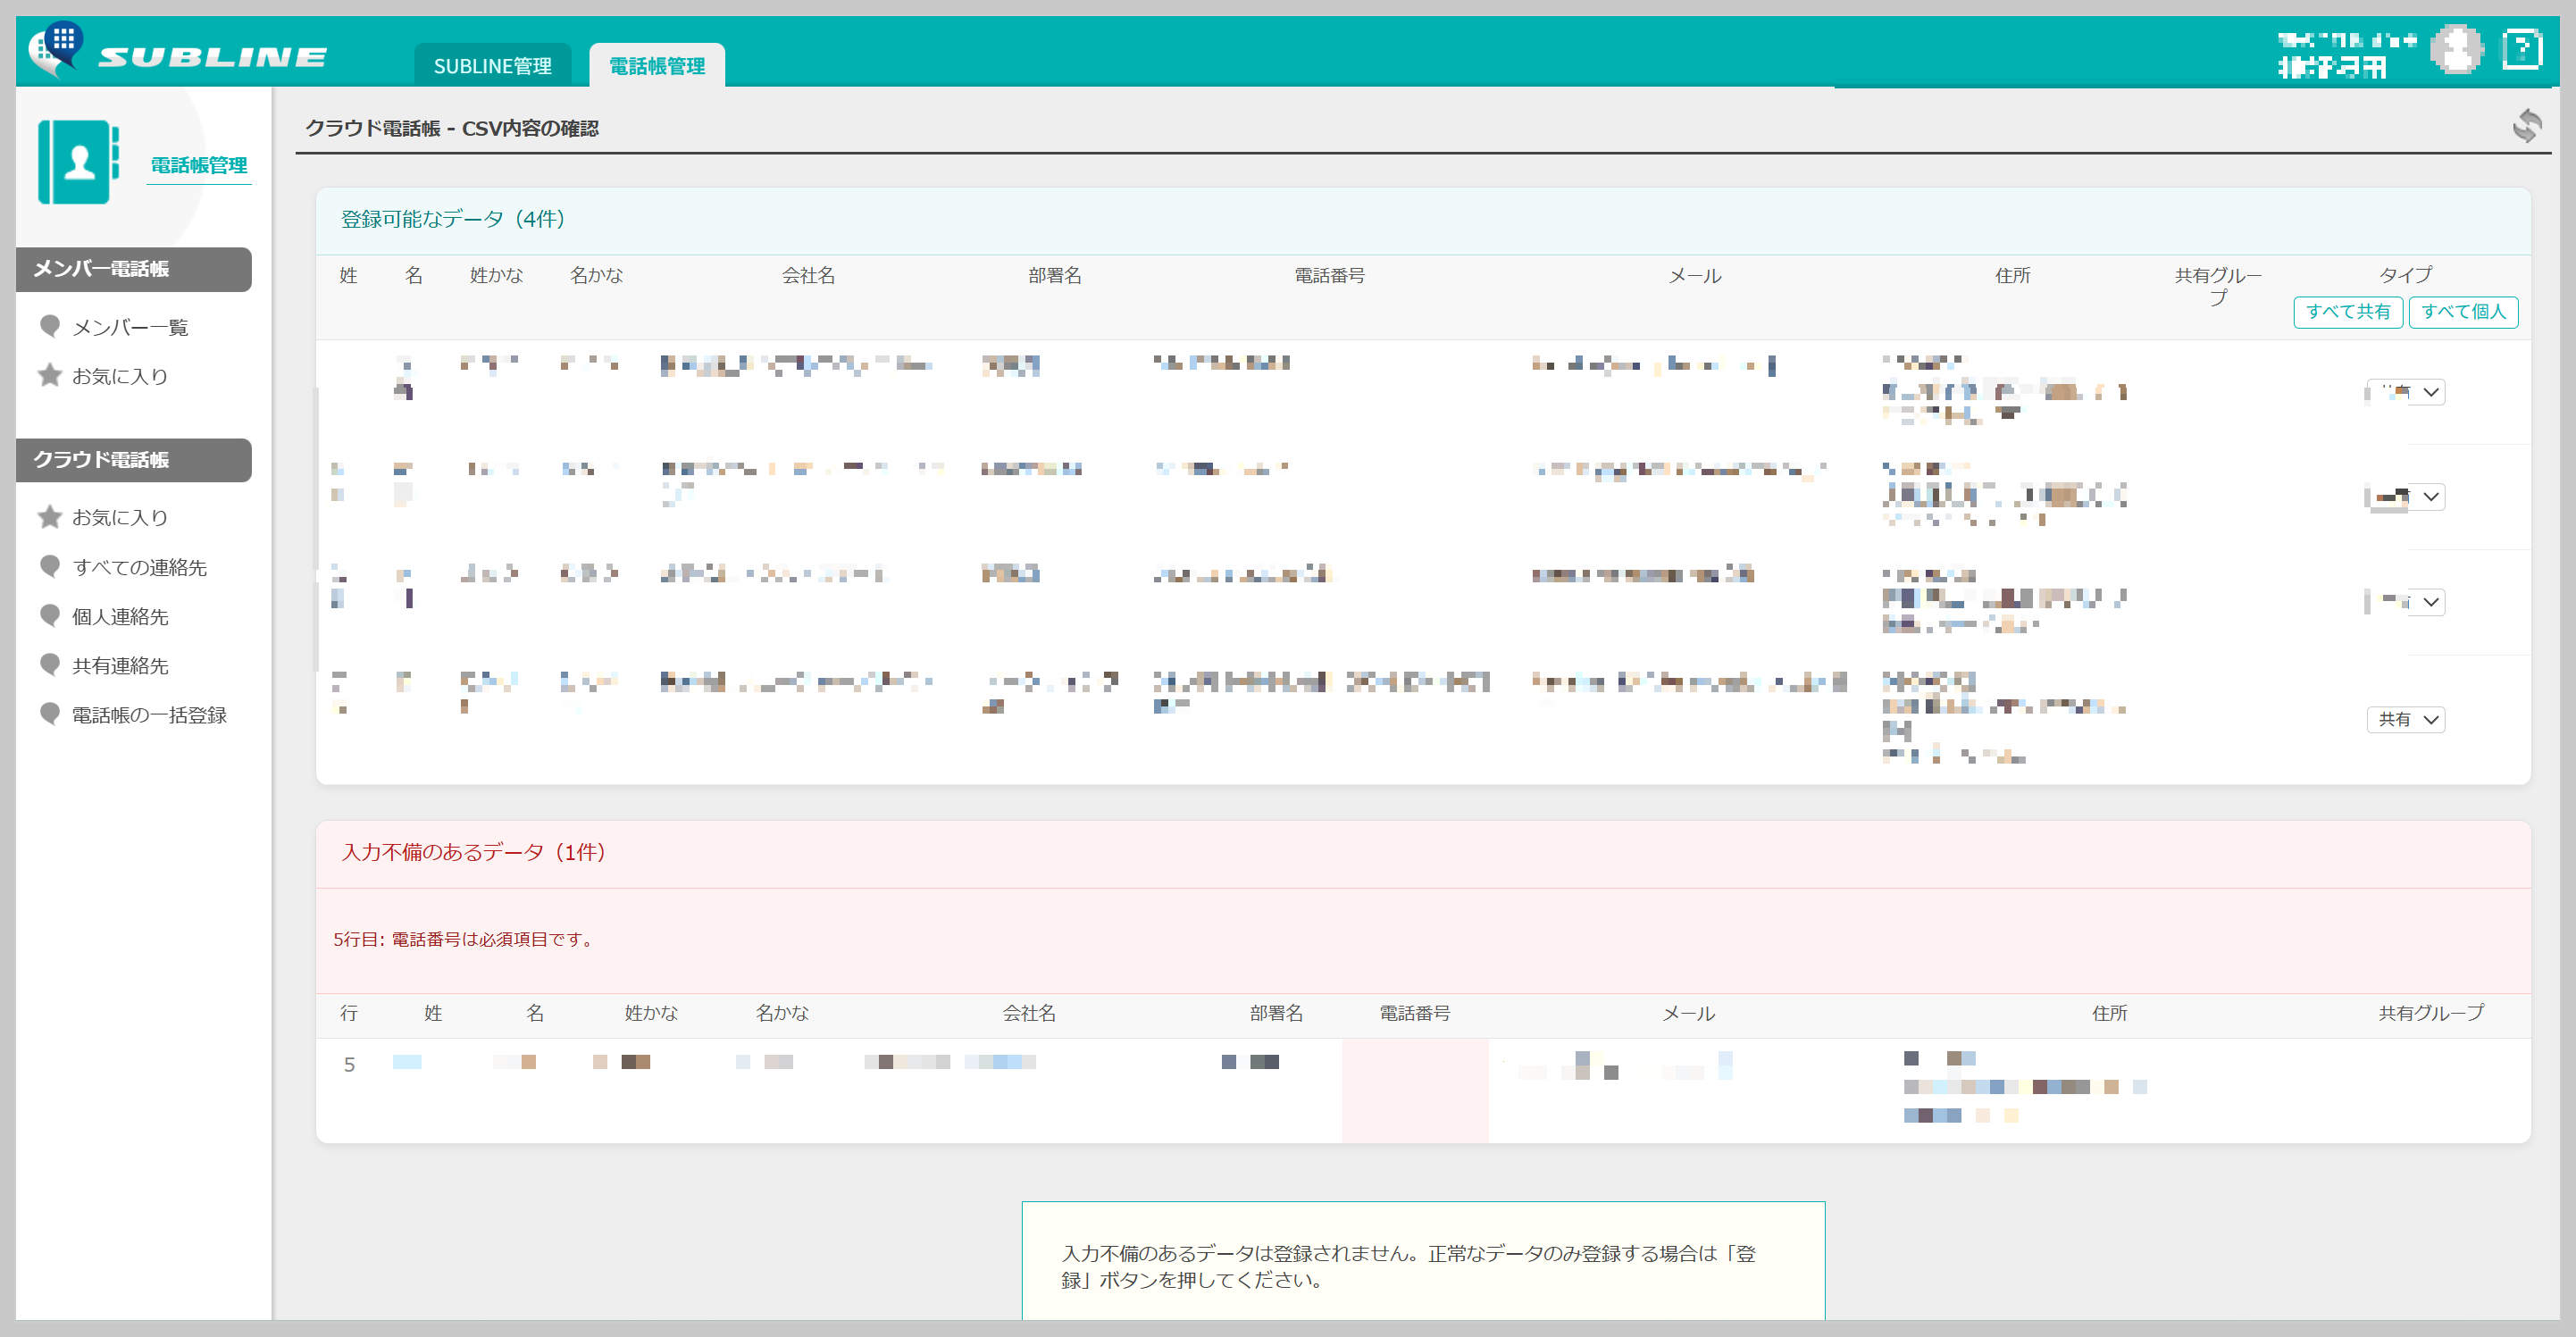Open type dropdown for first data row

pos(2407,392)
